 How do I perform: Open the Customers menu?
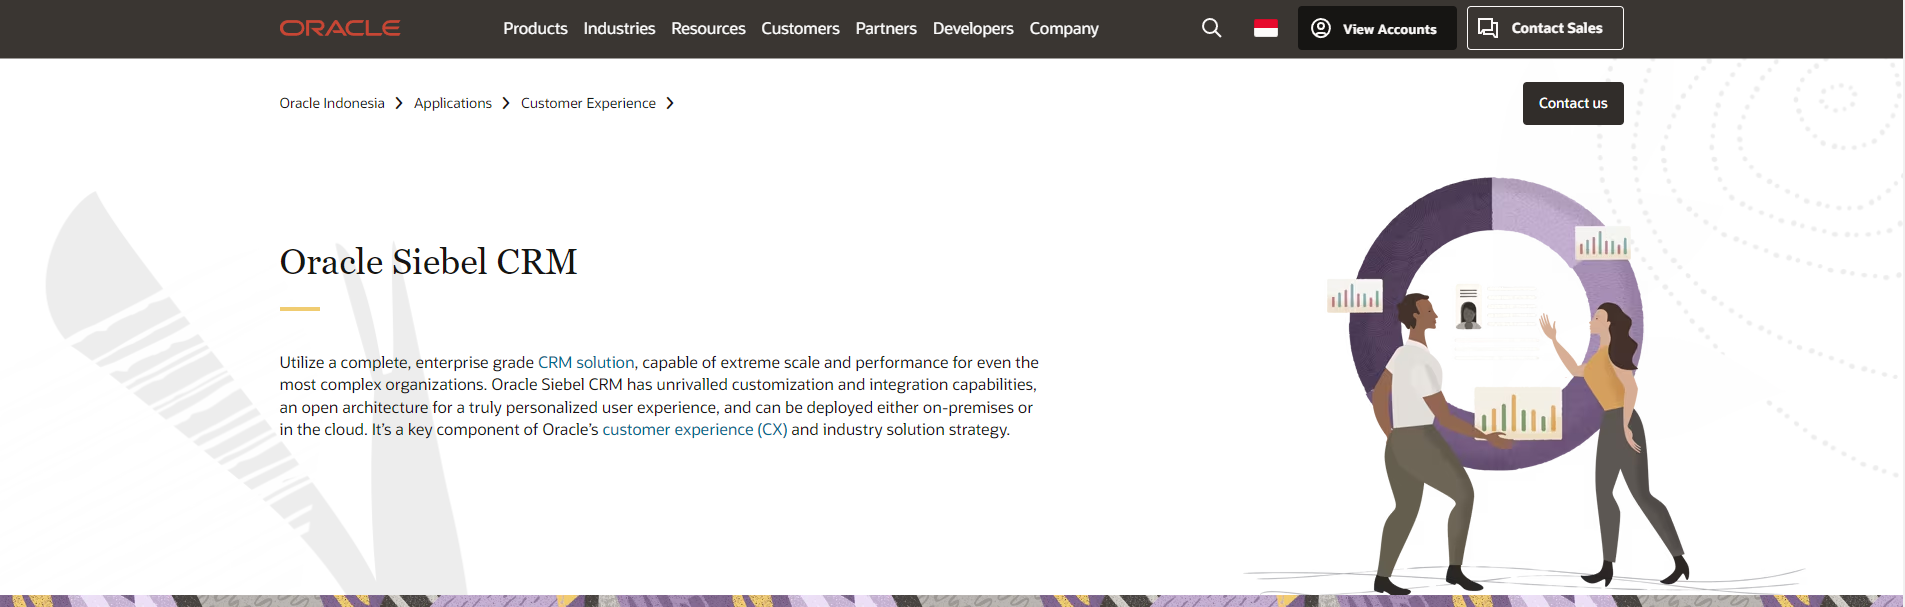[800, 28]
